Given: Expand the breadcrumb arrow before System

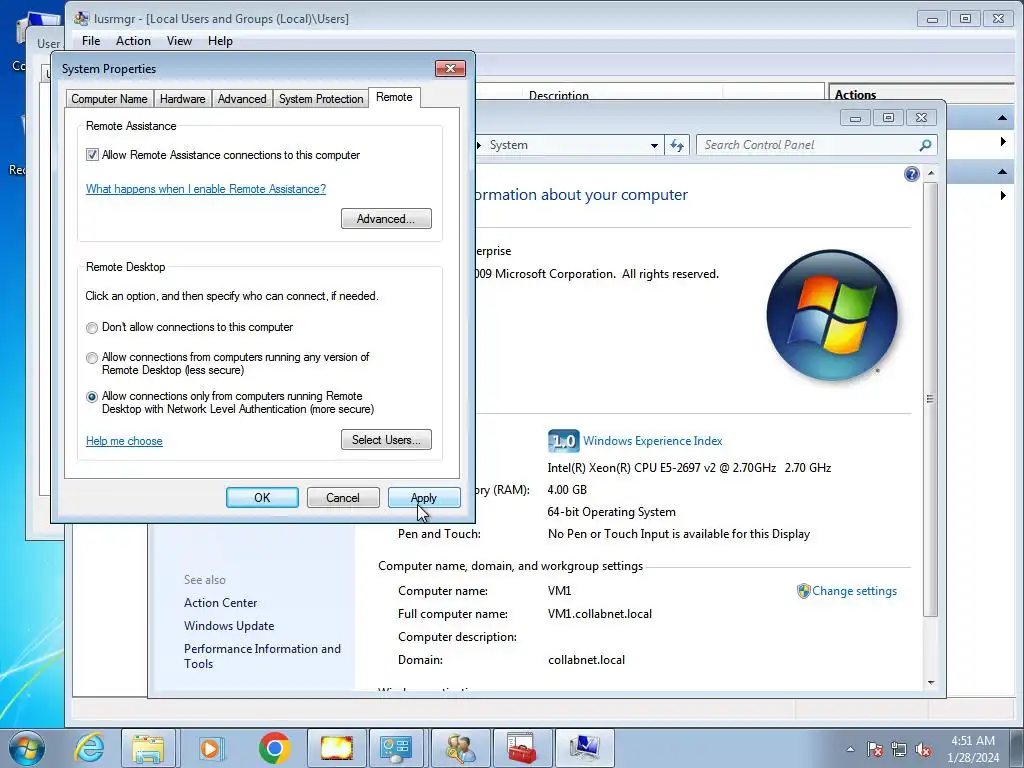Looking at the screenshot, I should coord(479,145).
